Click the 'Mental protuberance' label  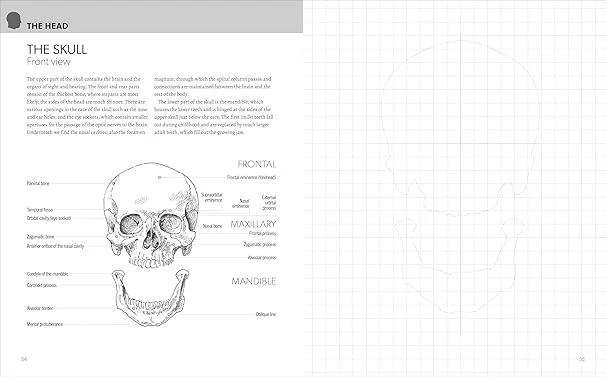[x=44, y=324]
